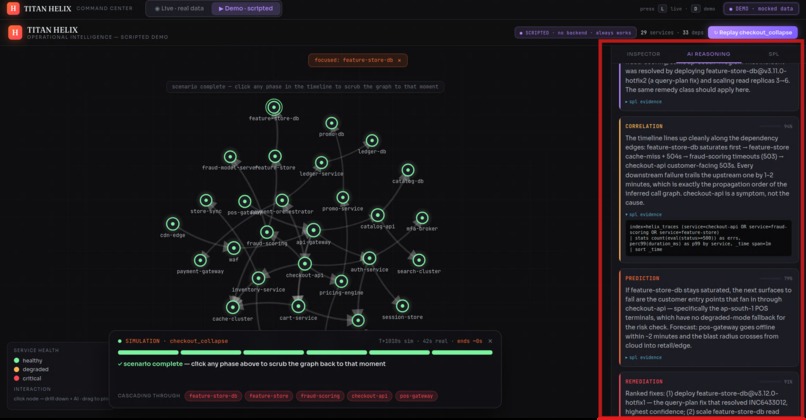Image resolution: width=806 pixels, height=420 pixels.
Task: Click the promo-db service node
Action: 332,123
